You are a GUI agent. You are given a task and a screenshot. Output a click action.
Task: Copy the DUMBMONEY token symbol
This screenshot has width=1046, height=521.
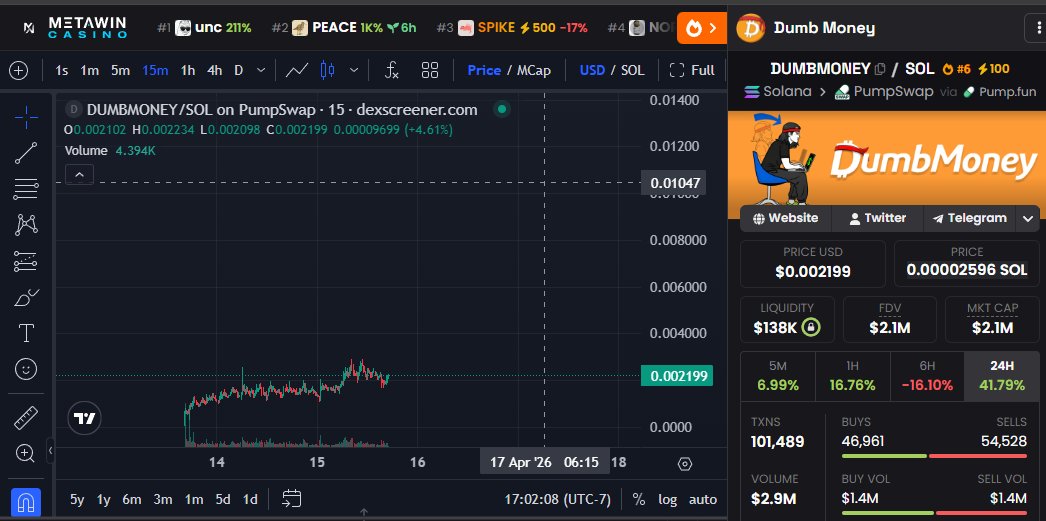point(880,69)
